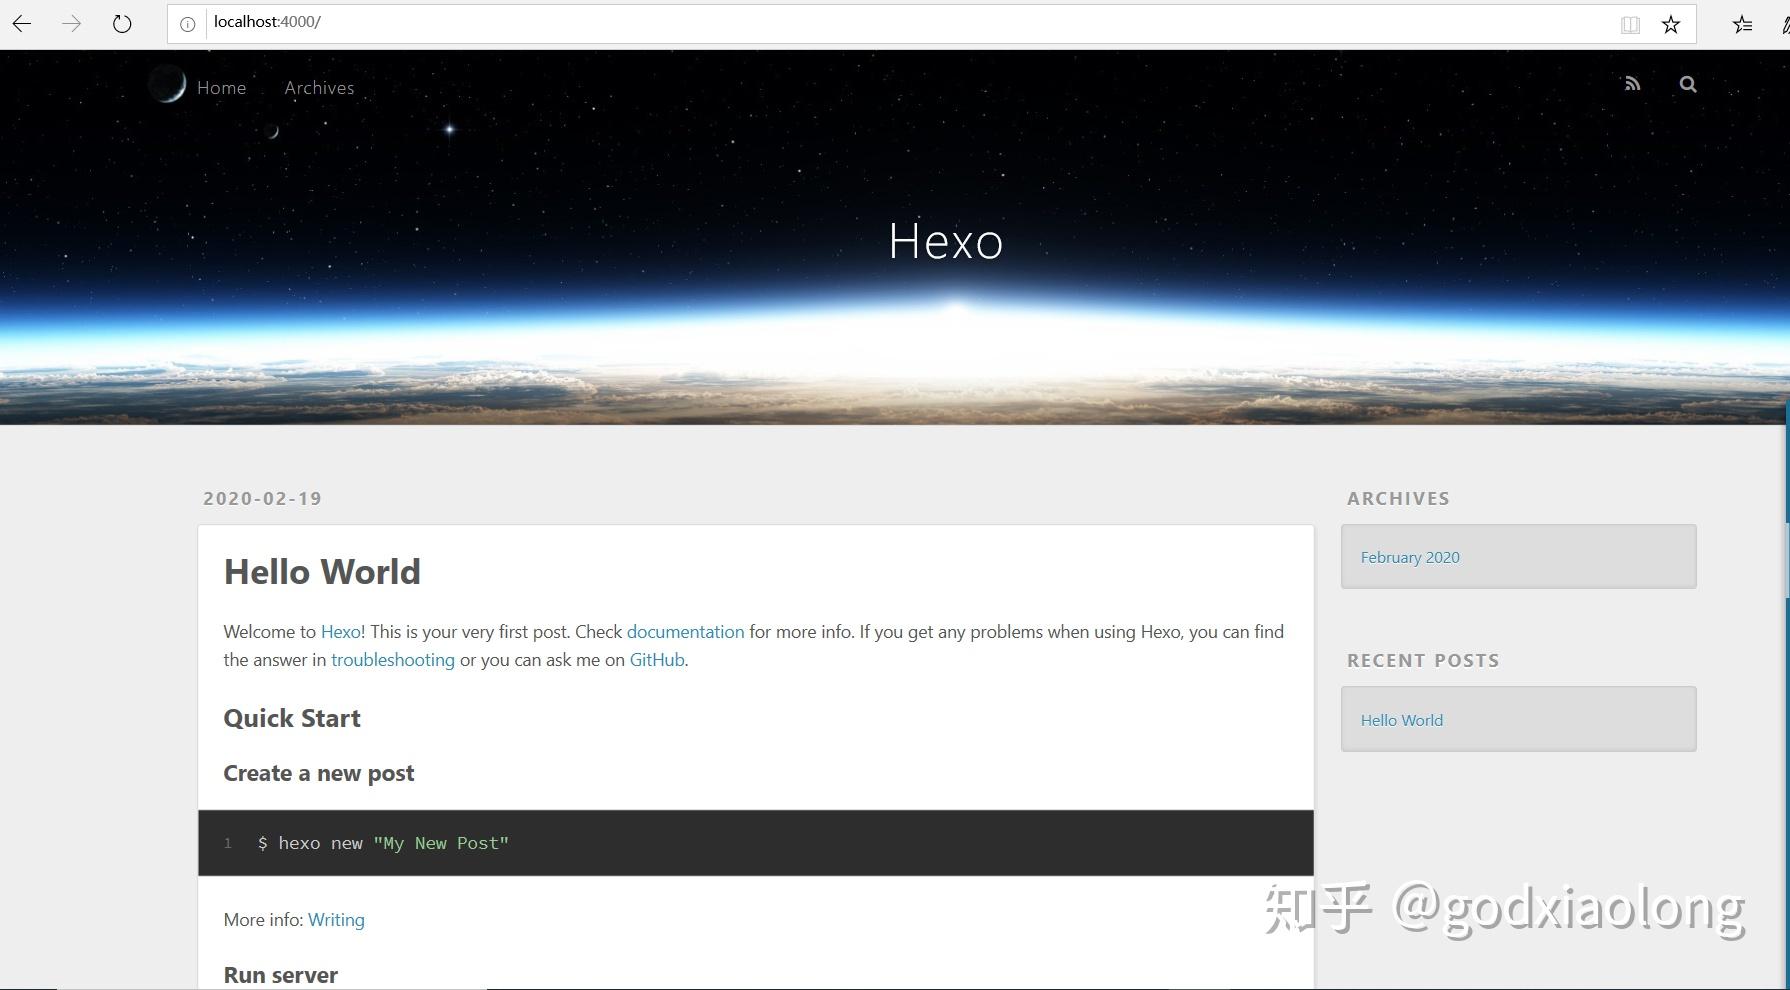Open the blog search icon
This screenshot has height=990, width=1790.
tap(1687, 84)
